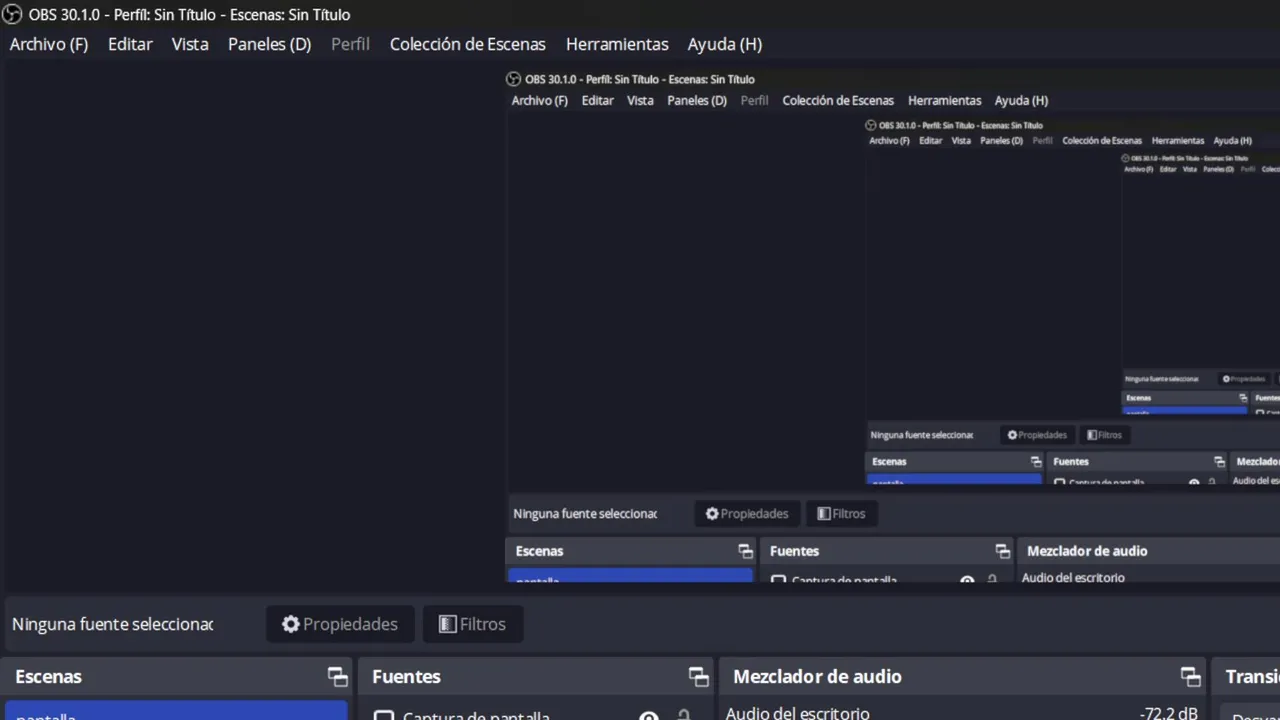The width and height of the screenshot is (1280, 720).
Task: Click Vista in largest nested preview copy
Action: (640, 100)
